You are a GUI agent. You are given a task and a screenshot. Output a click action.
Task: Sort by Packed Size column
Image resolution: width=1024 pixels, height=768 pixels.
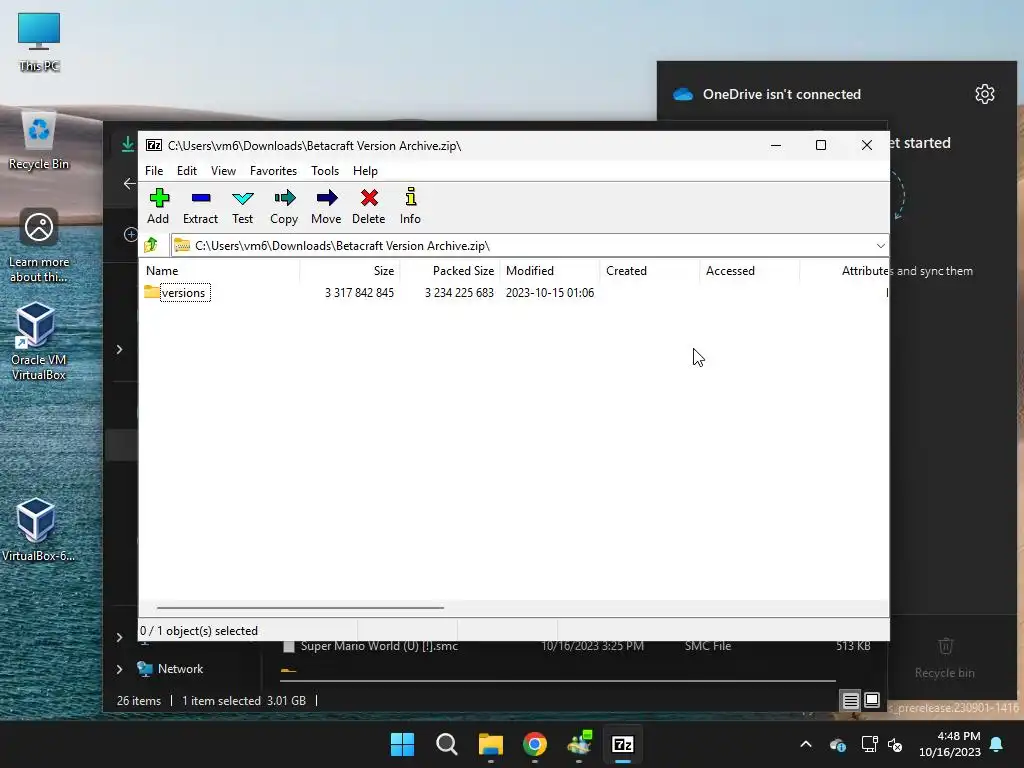(x=450, y=270)
